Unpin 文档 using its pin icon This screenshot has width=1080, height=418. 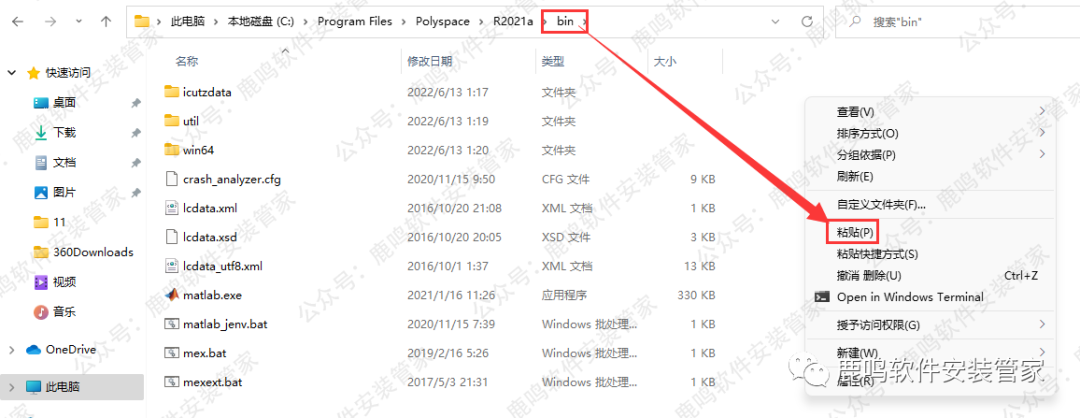tap(136, 163)
